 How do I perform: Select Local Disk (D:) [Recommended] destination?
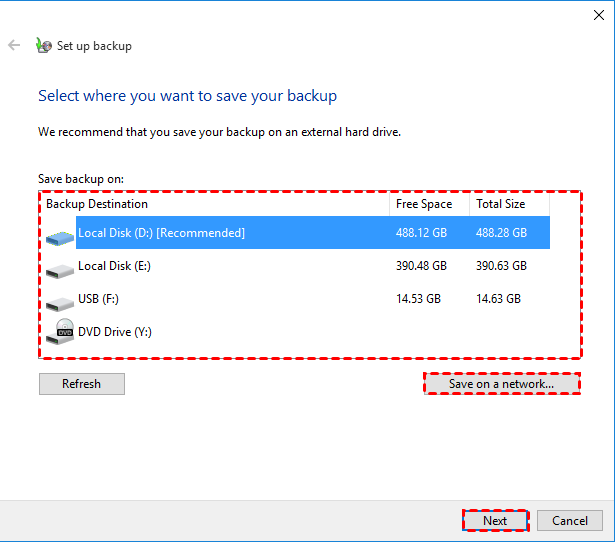point(161,233)
